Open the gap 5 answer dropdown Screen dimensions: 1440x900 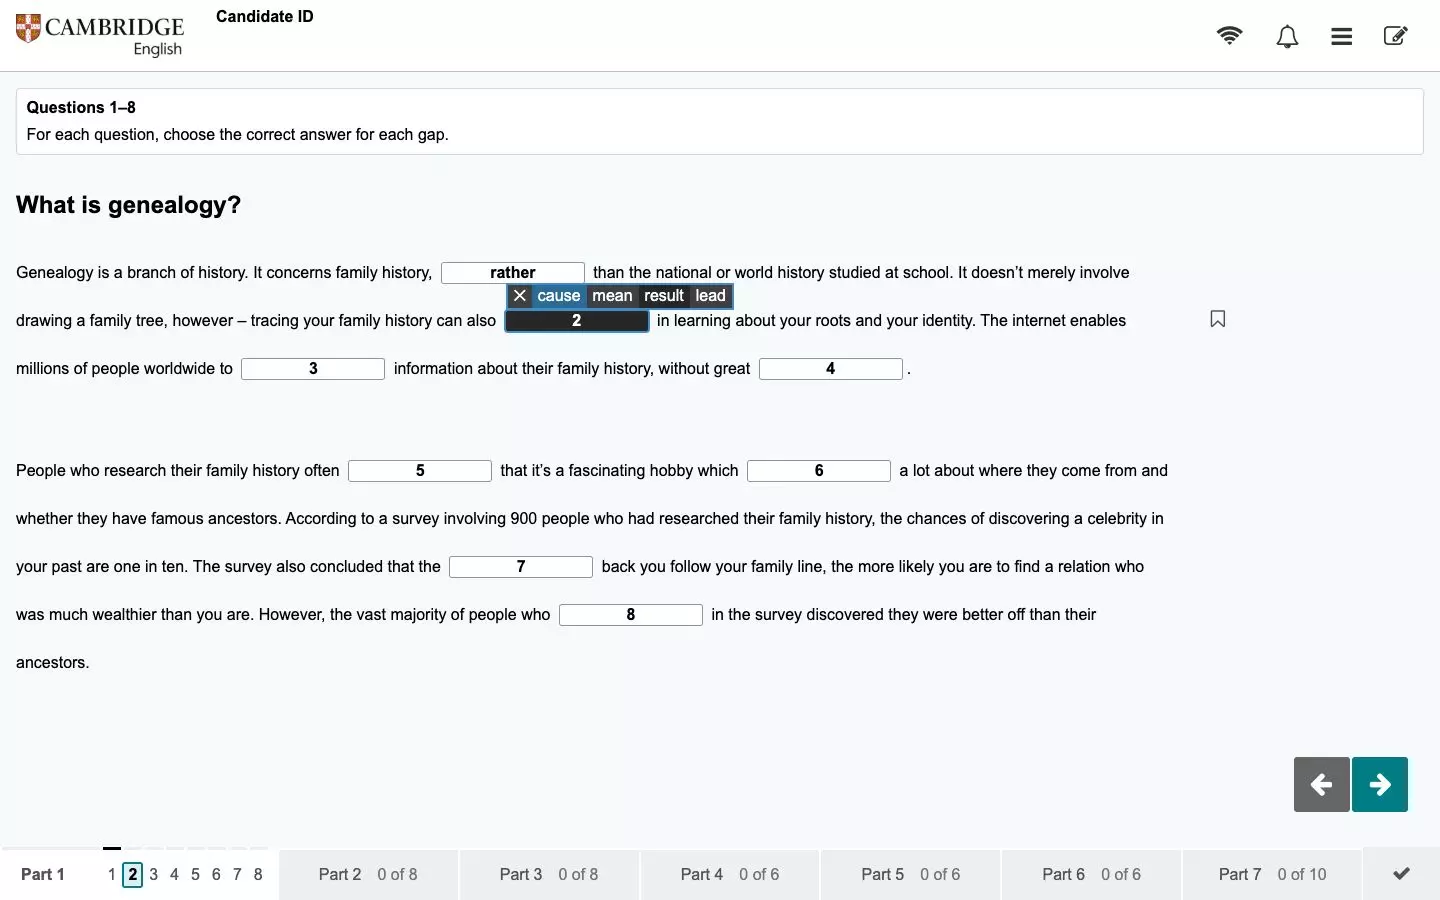[x=420, y=471]
